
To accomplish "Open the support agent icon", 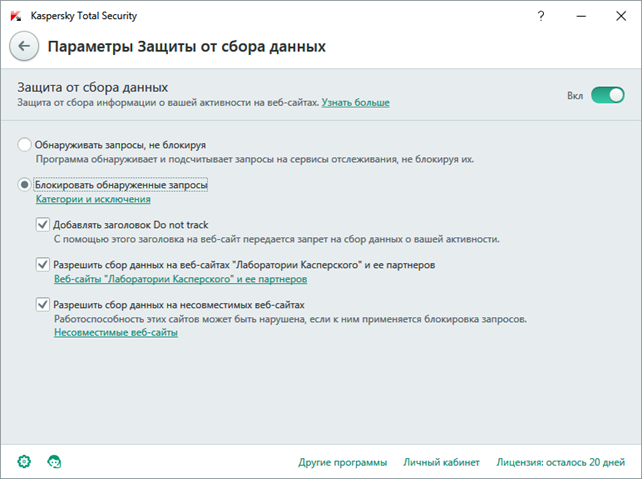I will (54, 461).
